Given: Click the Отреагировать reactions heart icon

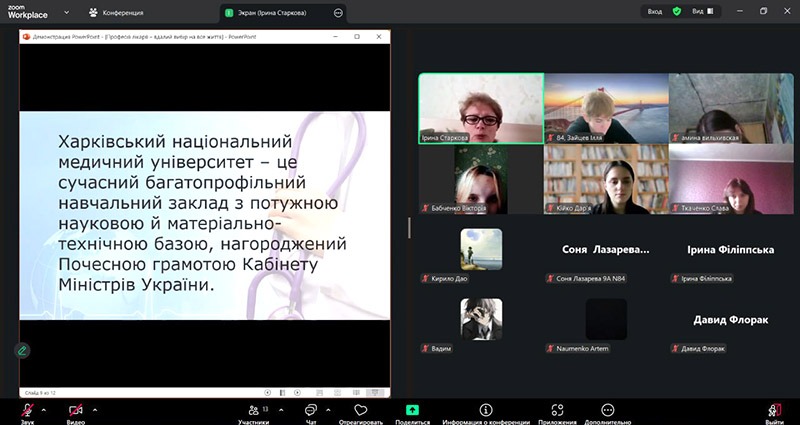Looking at the screenshot, I should click(360, 410).
